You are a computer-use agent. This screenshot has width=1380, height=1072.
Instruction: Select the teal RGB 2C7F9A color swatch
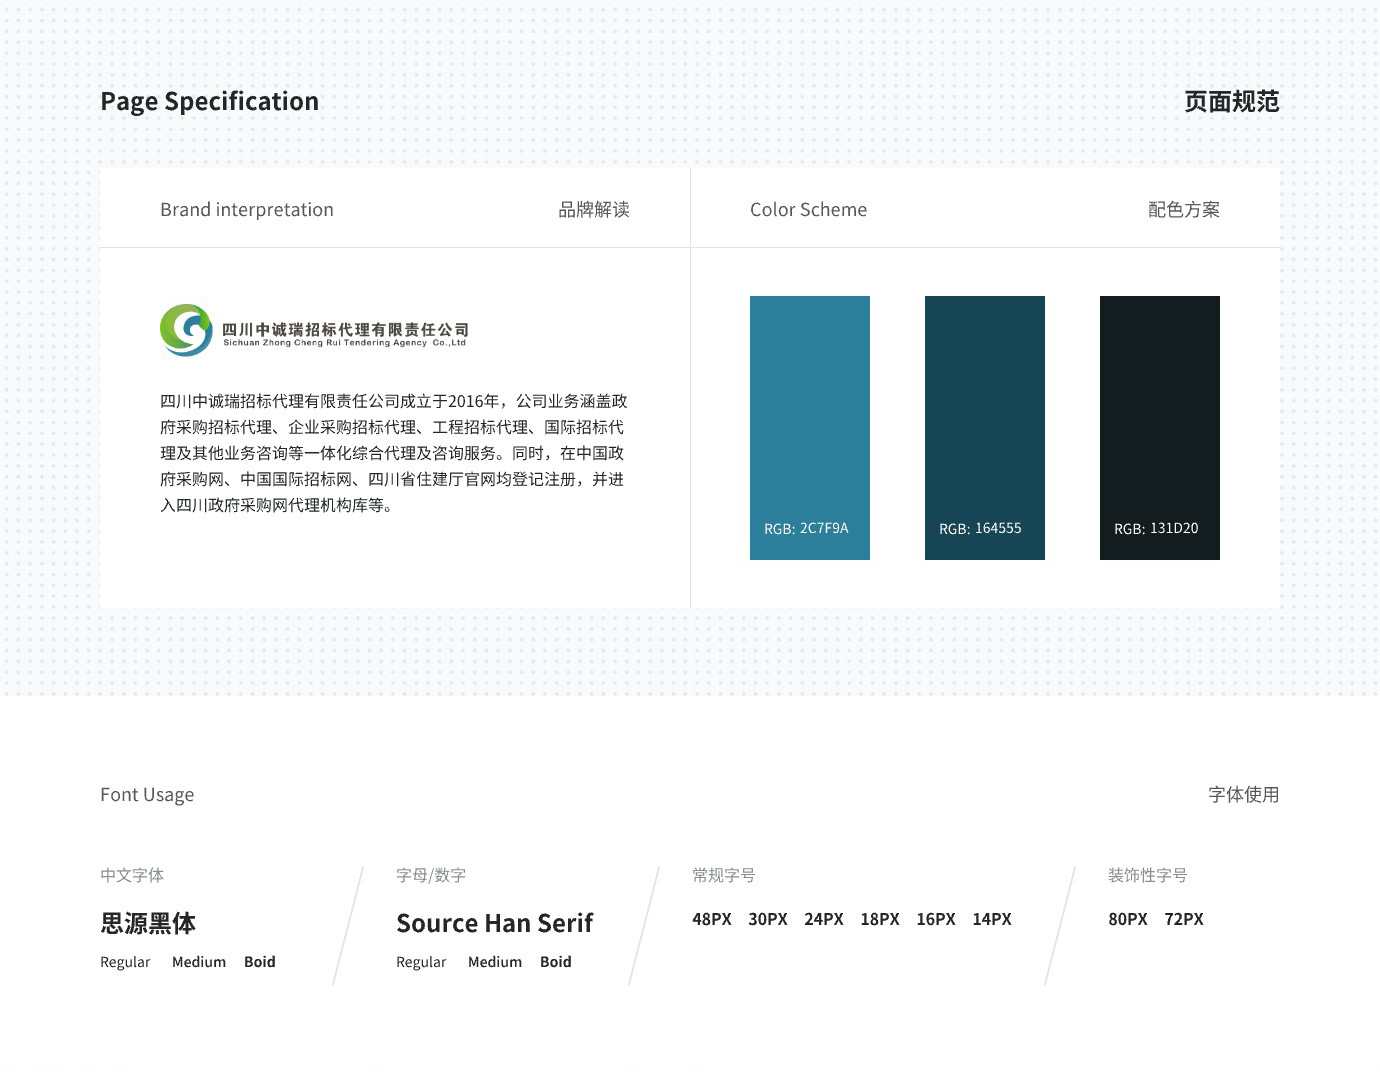[x=810, y=427]
